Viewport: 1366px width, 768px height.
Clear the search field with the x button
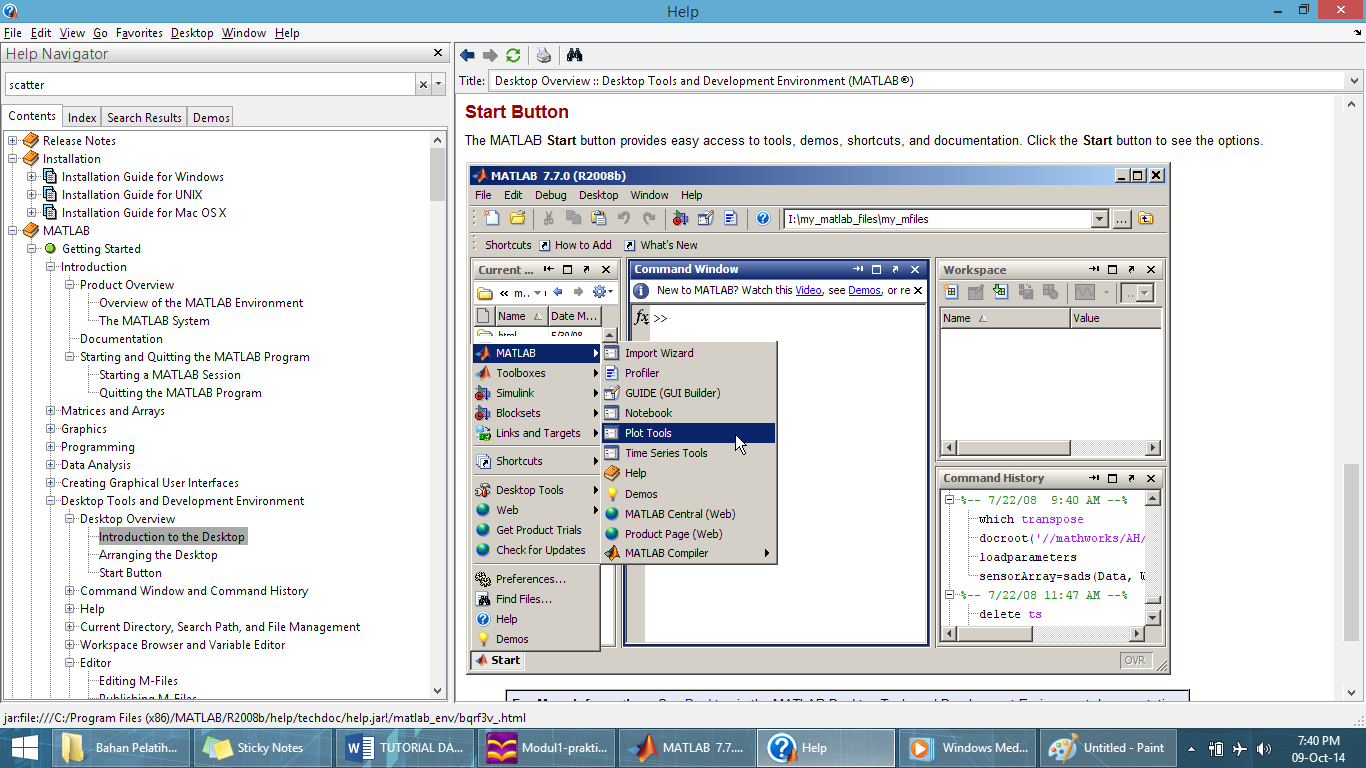[423, 85]
